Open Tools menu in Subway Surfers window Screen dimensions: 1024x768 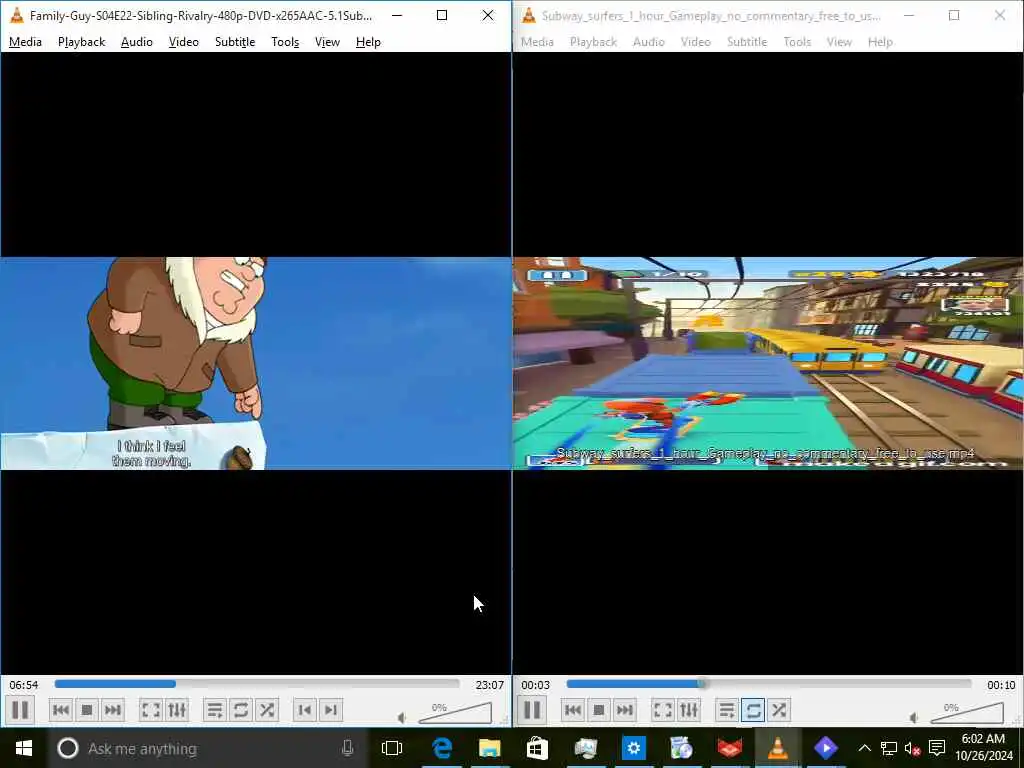point(797,42)
